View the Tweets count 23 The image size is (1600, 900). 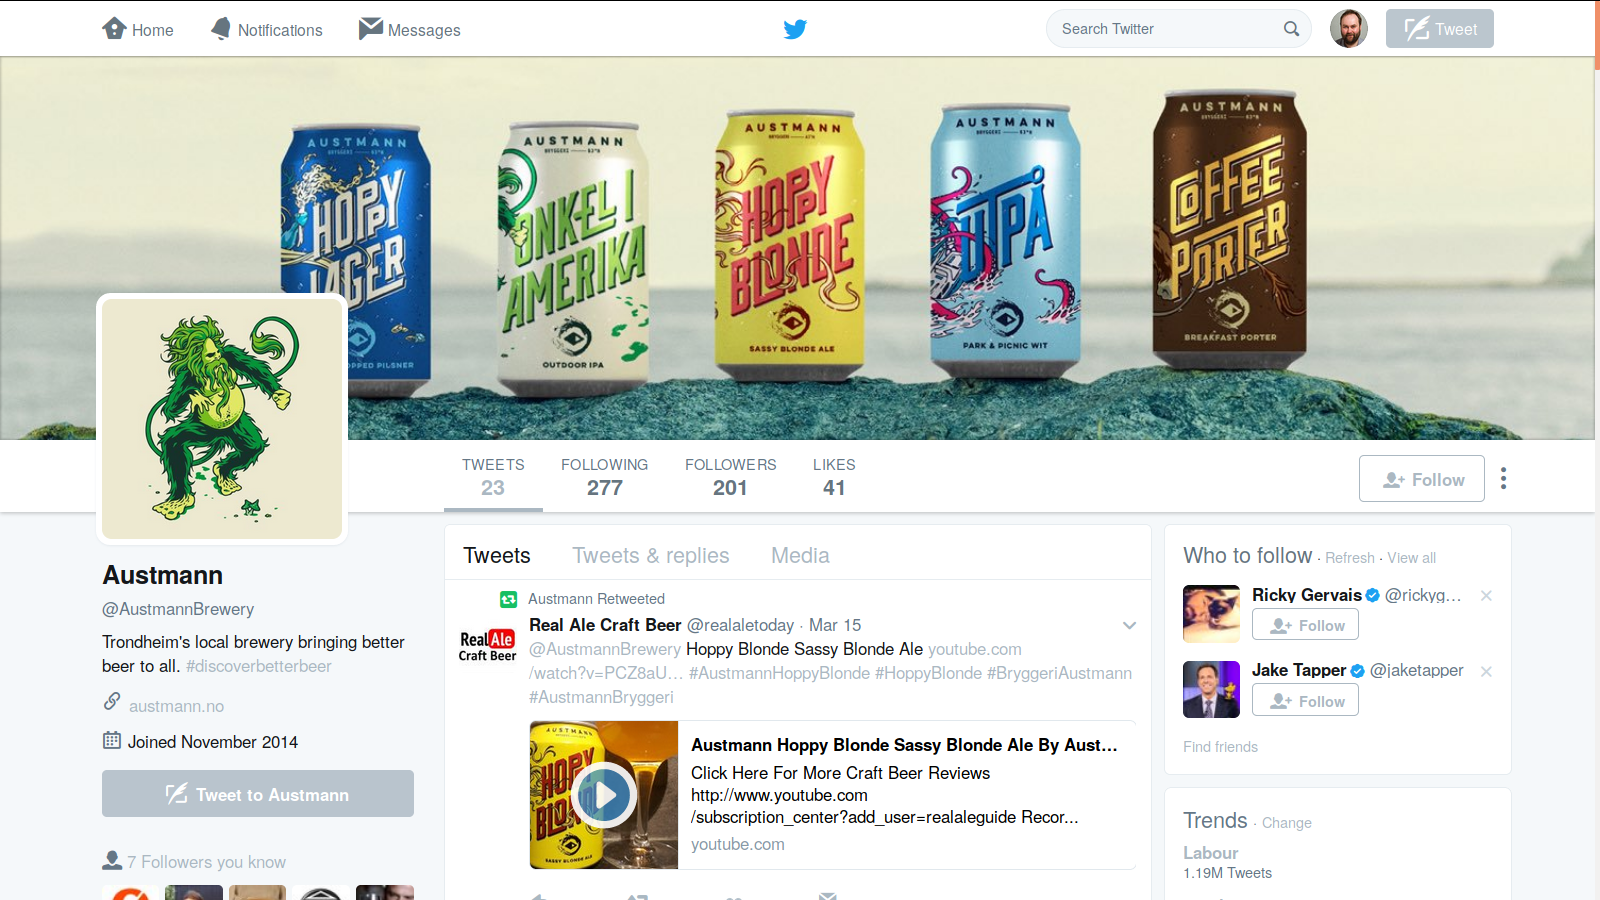493,477
